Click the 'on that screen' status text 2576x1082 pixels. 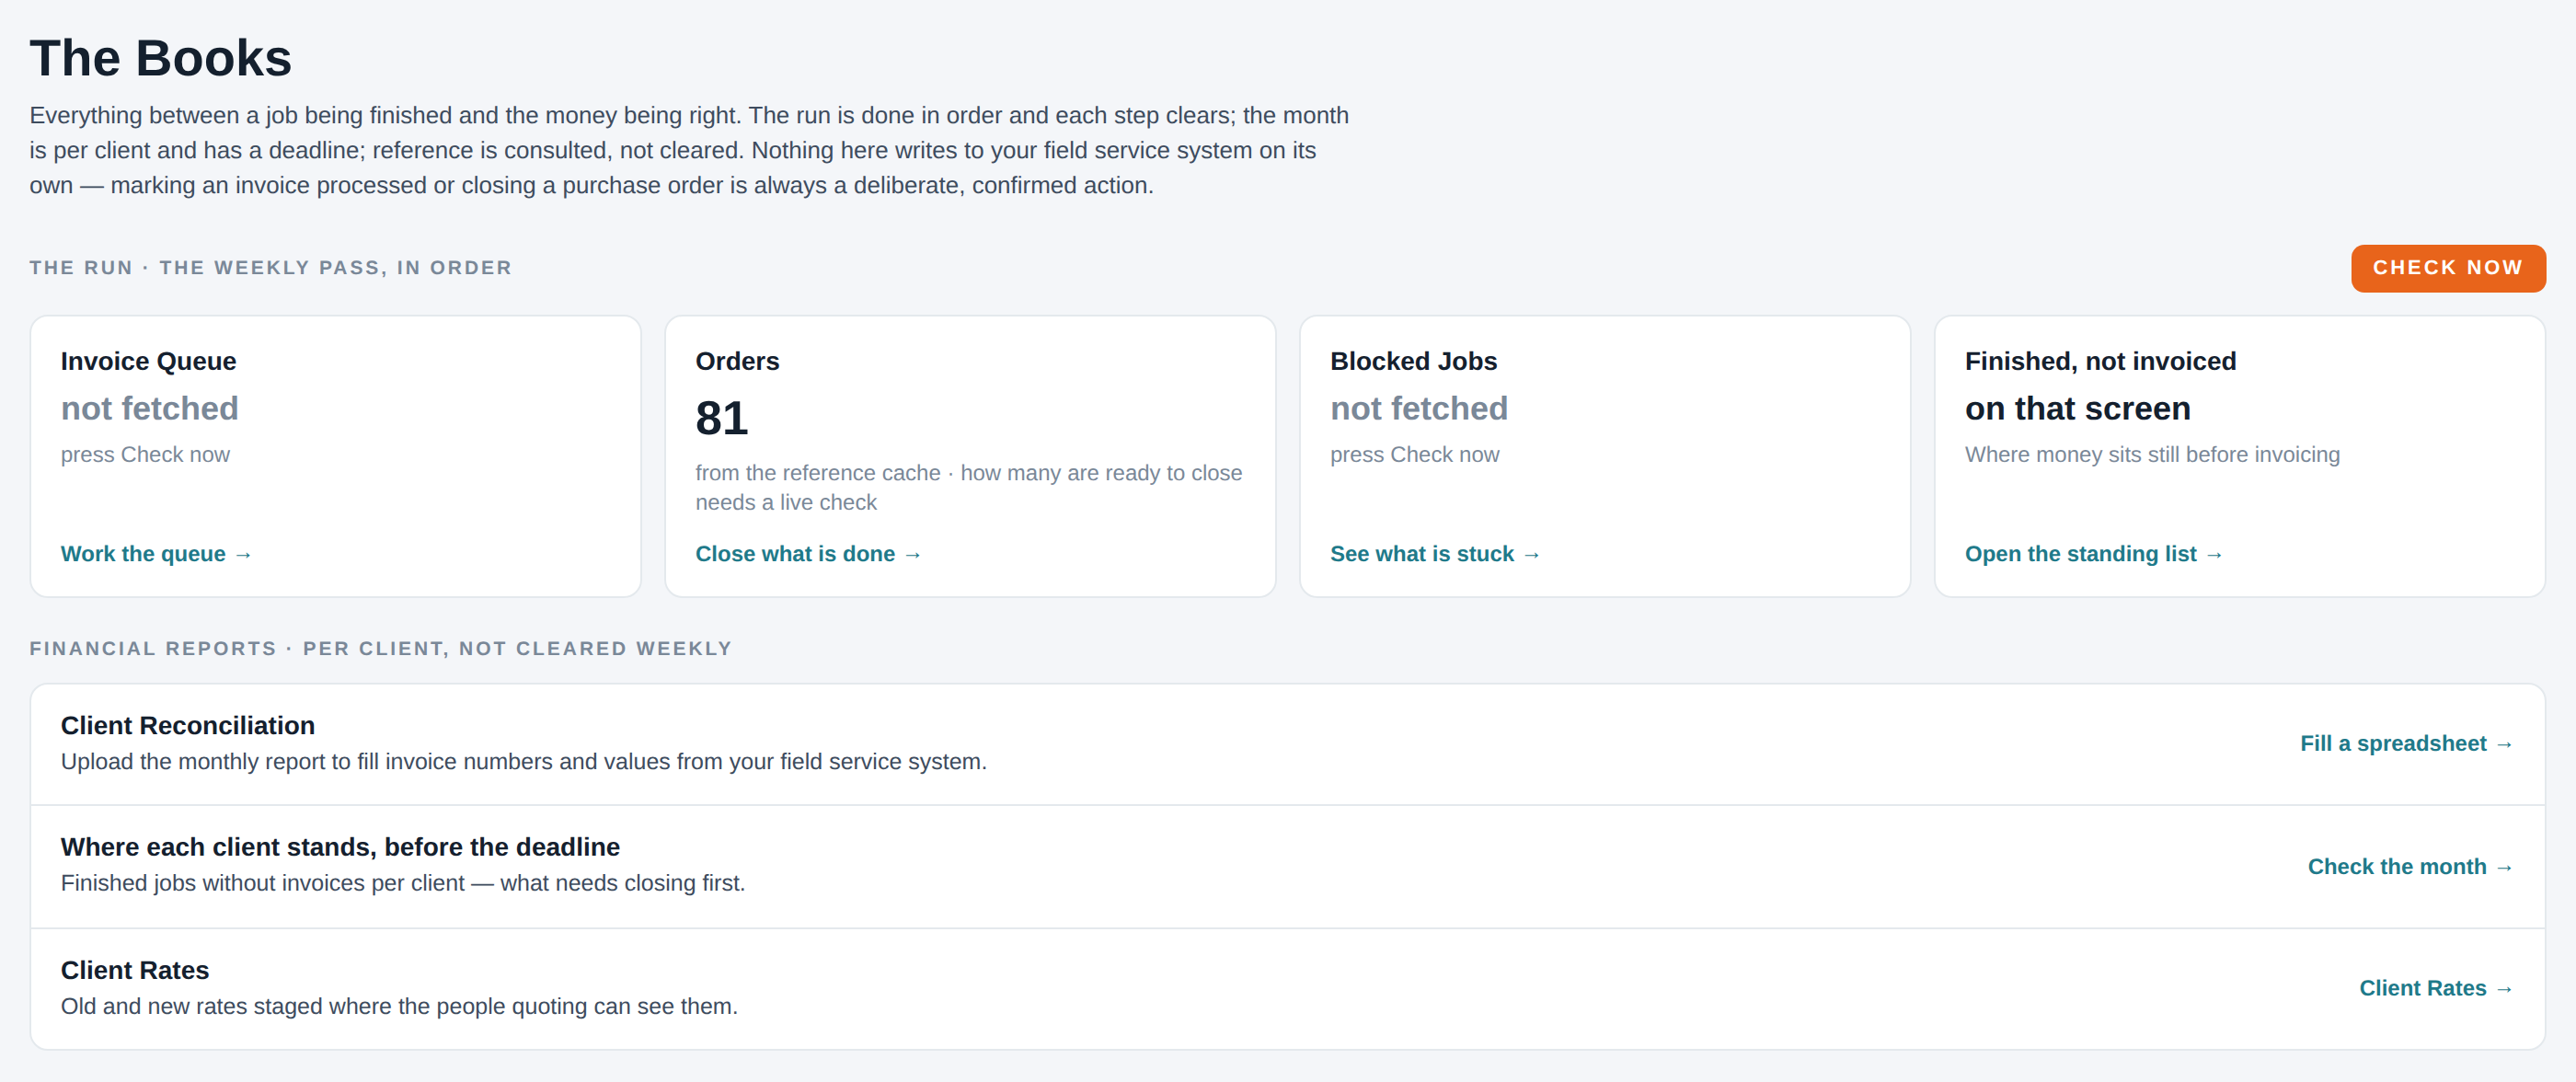tap(2077, 408)
